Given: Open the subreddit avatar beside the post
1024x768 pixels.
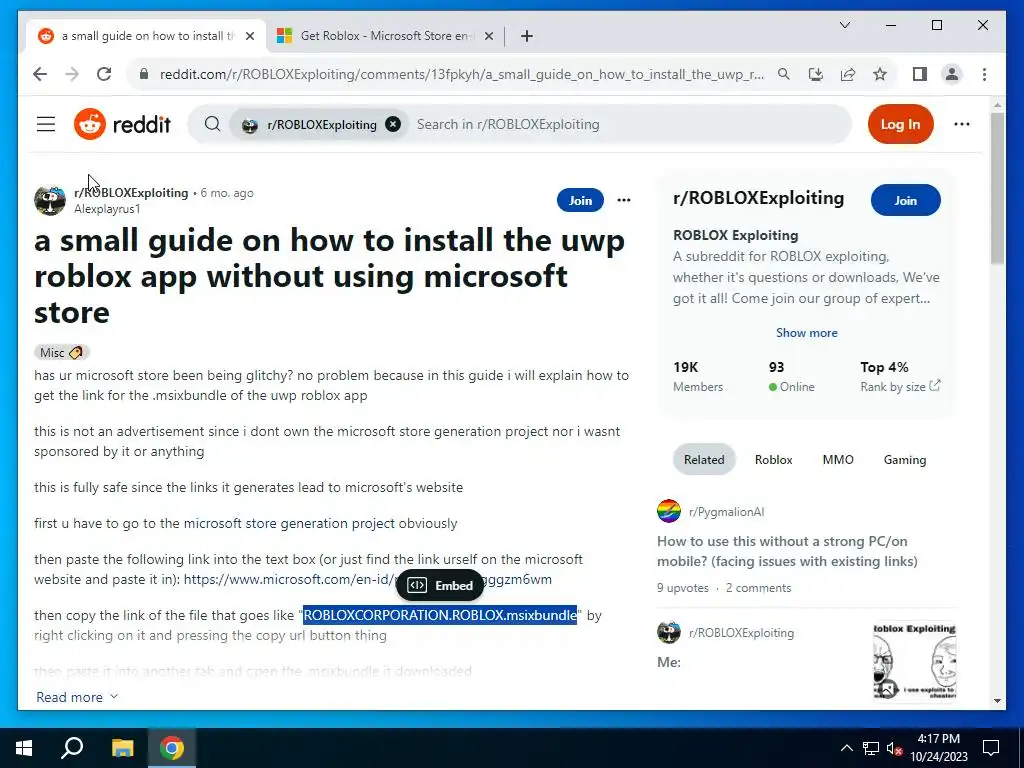Looking at the screenshot, I should pyautogui.click(x=50, y=200).
